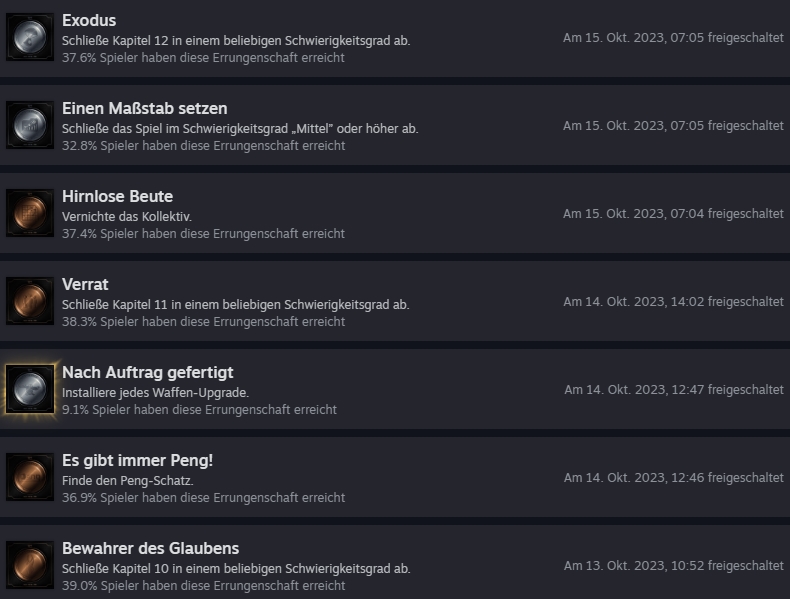The width and height of the screenshot is (790, 599).
Task: Click the Exodus achievement silver medal icon
Action: (x=30, y=37)
